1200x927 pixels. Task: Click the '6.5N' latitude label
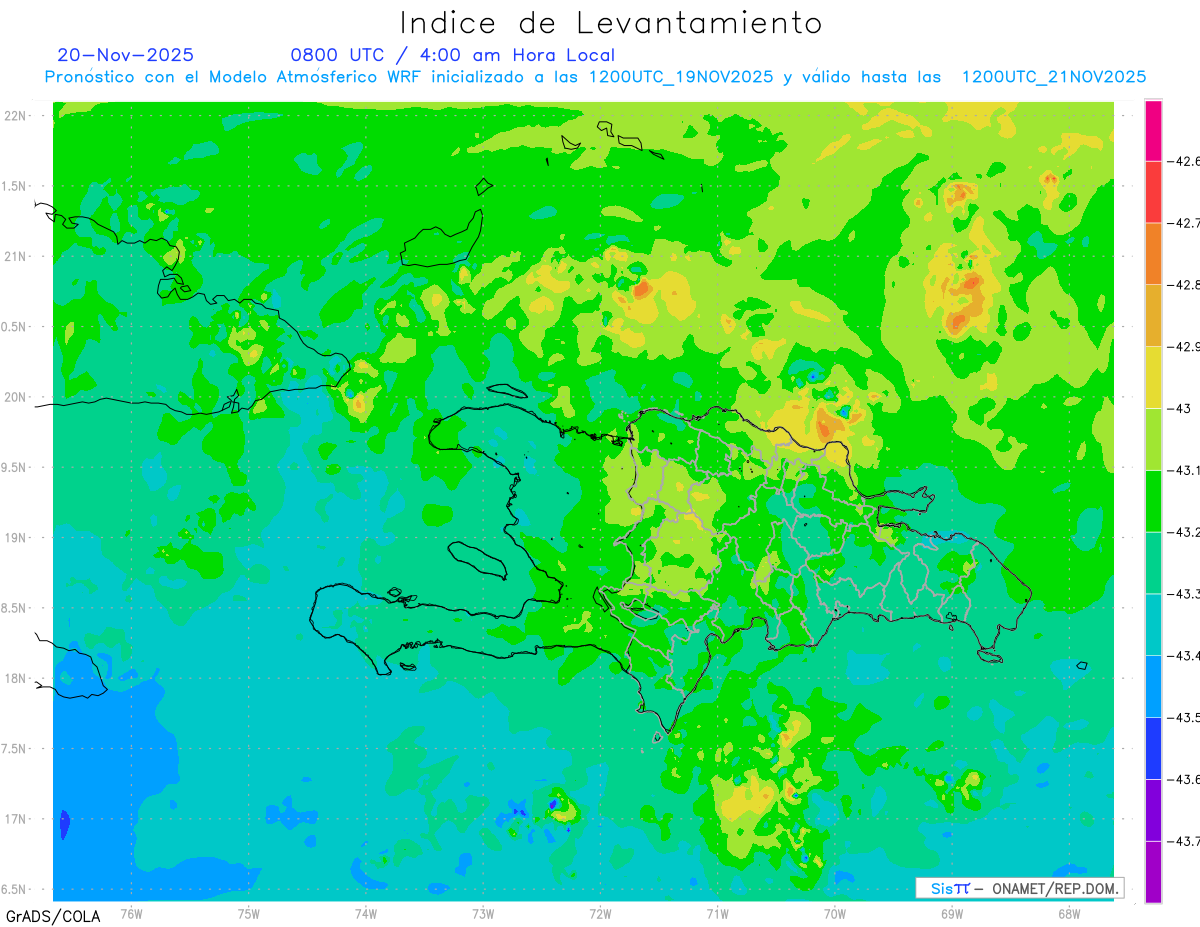14,889
